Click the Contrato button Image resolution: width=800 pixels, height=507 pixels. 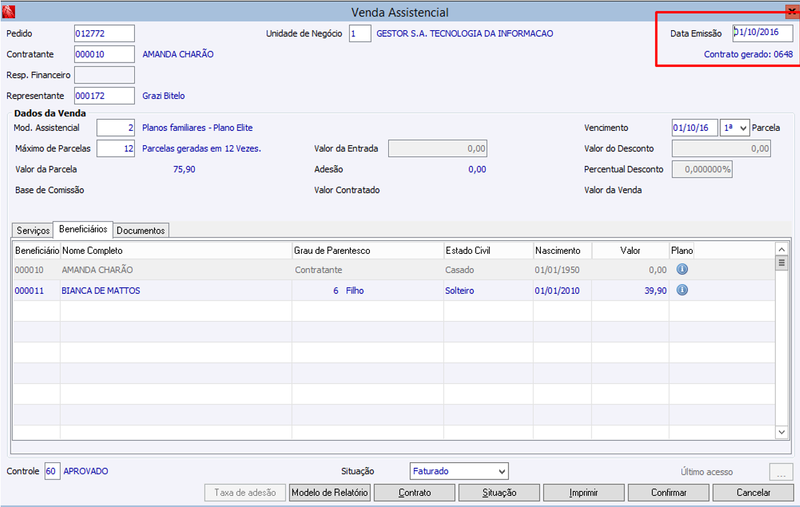(414, 493)
